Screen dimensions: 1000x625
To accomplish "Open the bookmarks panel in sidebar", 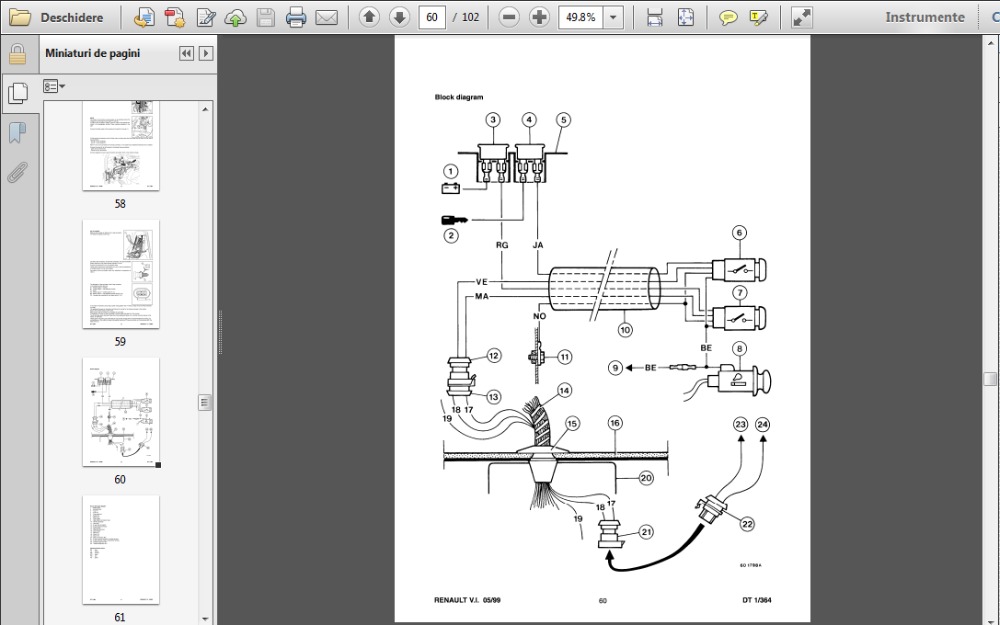I will tap(17, 132).
